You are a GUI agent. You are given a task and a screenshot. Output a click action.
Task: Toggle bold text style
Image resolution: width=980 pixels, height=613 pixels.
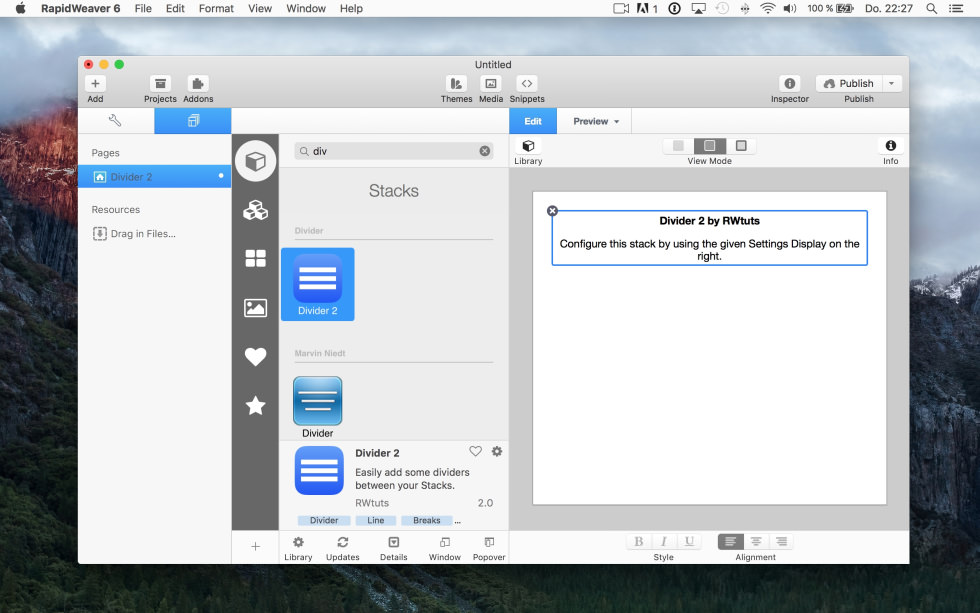point(639,541)
